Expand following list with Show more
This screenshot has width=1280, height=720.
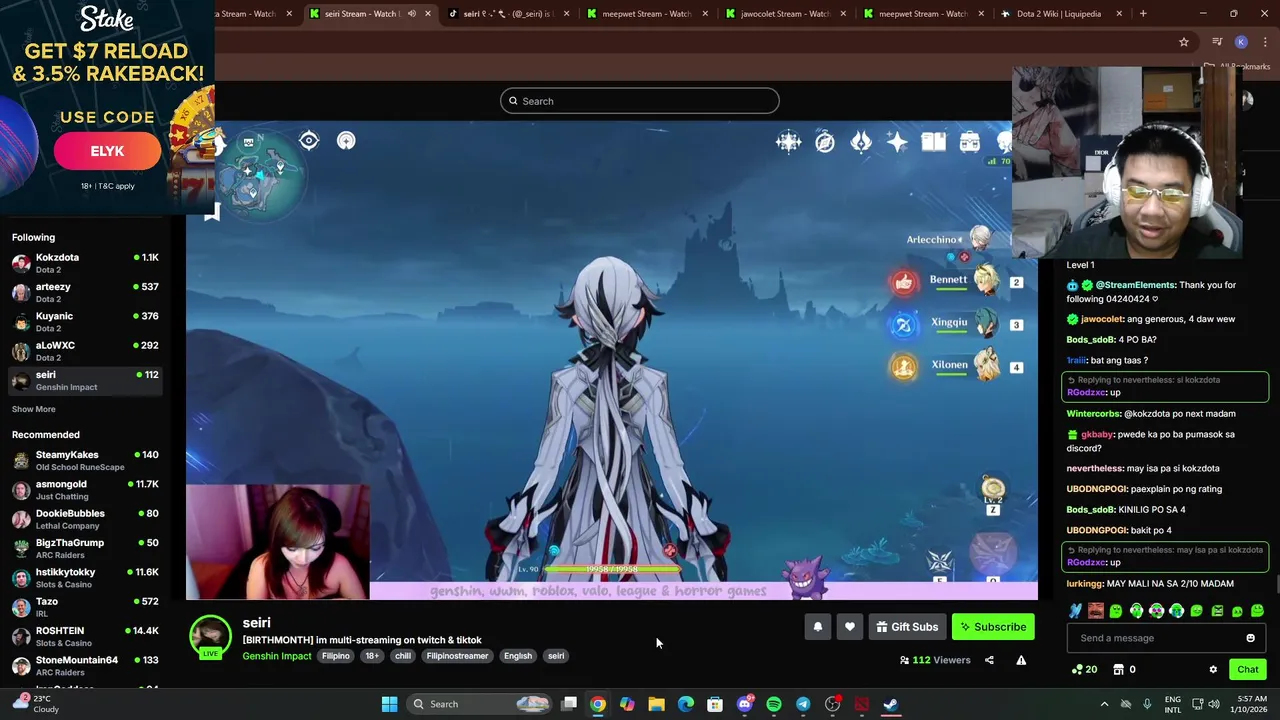click(34, 409)
